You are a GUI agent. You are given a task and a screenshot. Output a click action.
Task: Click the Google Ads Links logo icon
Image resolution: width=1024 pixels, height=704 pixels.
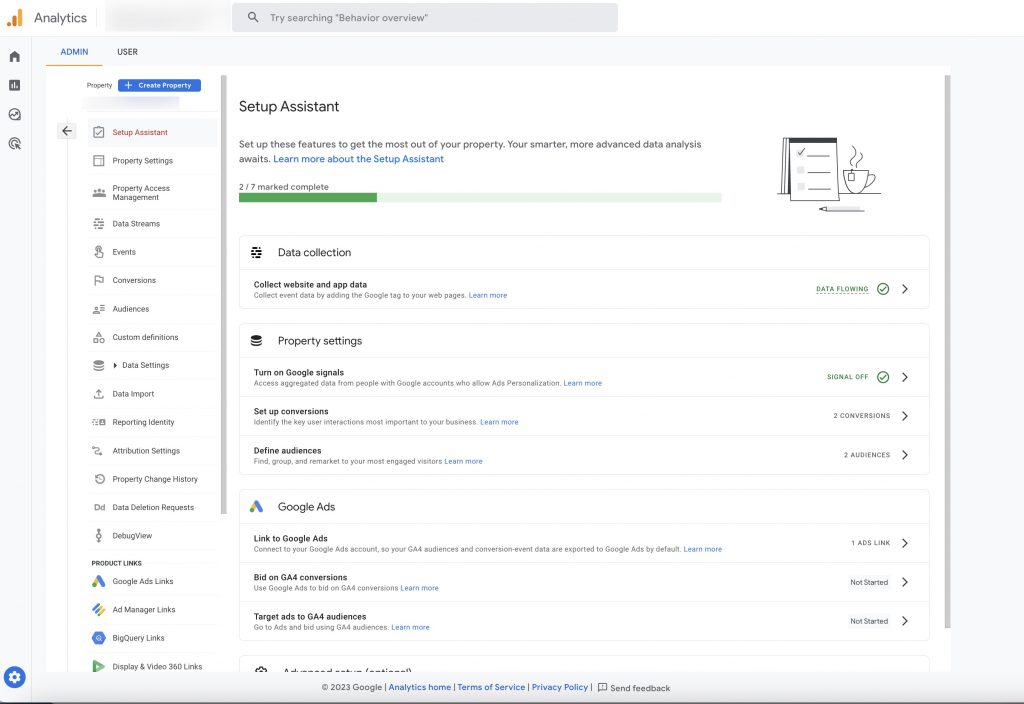[99, 581]
